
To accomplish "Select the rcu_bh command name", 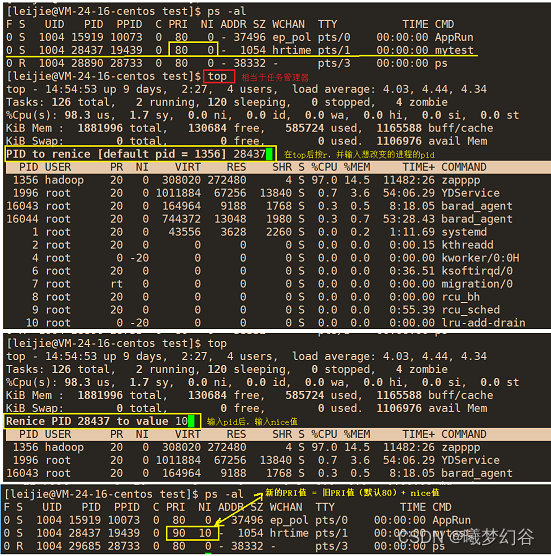I will click(461, 297).
